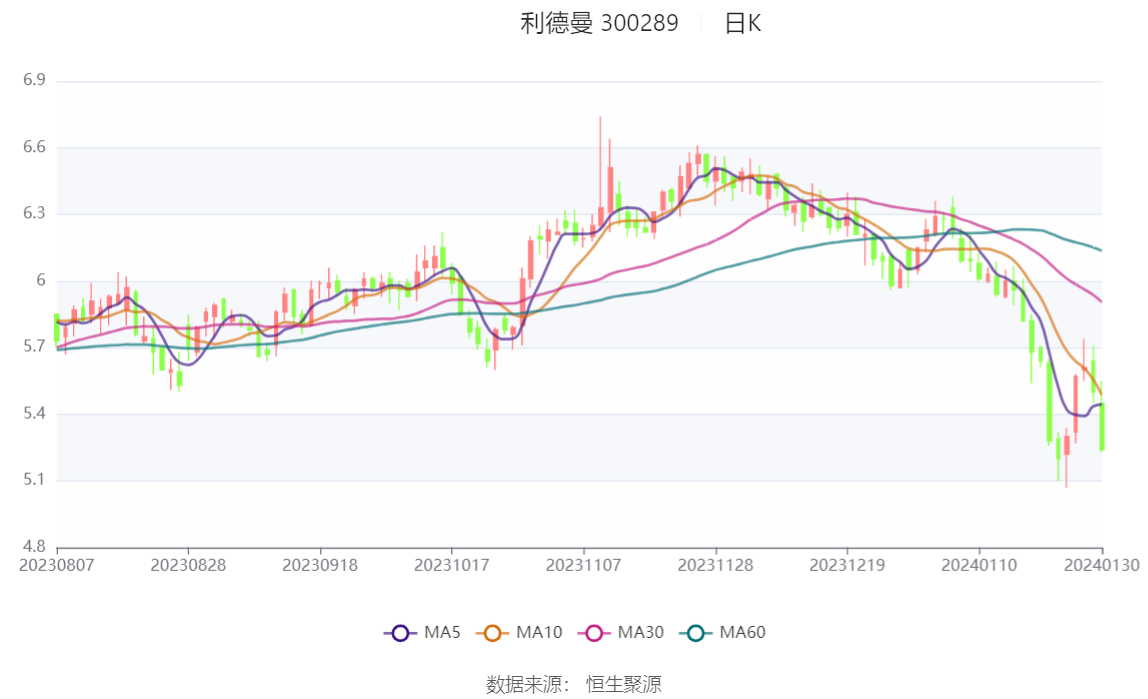Click the 5.4 price axis label
1148x699 pixels.
coord(34,414)
